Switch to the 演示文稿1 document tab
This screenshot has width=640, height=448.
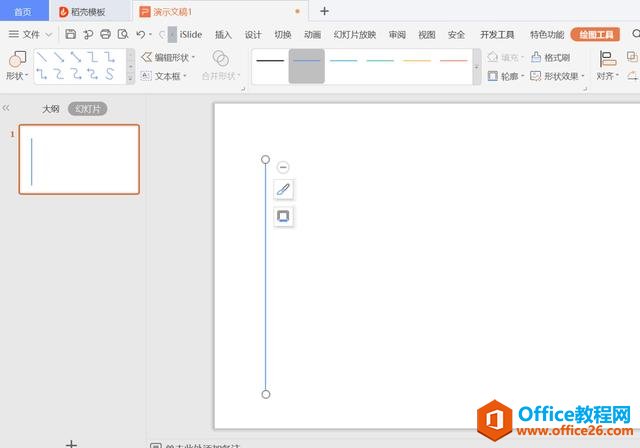(220, 11)
